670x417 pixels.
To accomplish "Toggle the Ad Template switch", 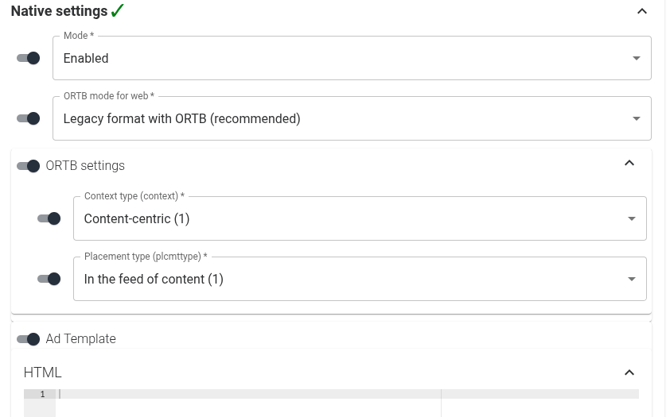I will (x=29, y=339).
